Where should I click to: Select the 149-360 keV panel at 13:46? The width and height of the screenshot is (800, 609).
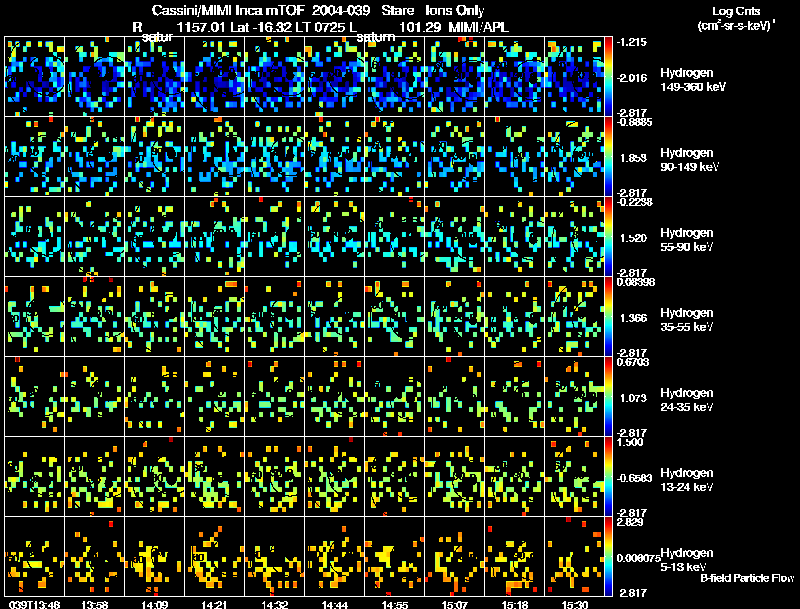(35, 77)
